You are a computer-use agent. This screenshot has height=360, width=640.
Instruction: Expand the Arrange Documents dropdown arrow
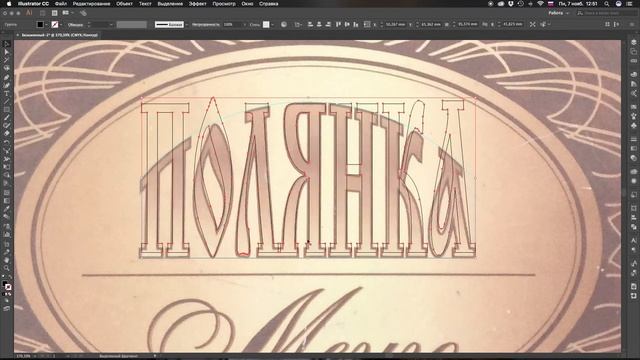click(72, 13)
